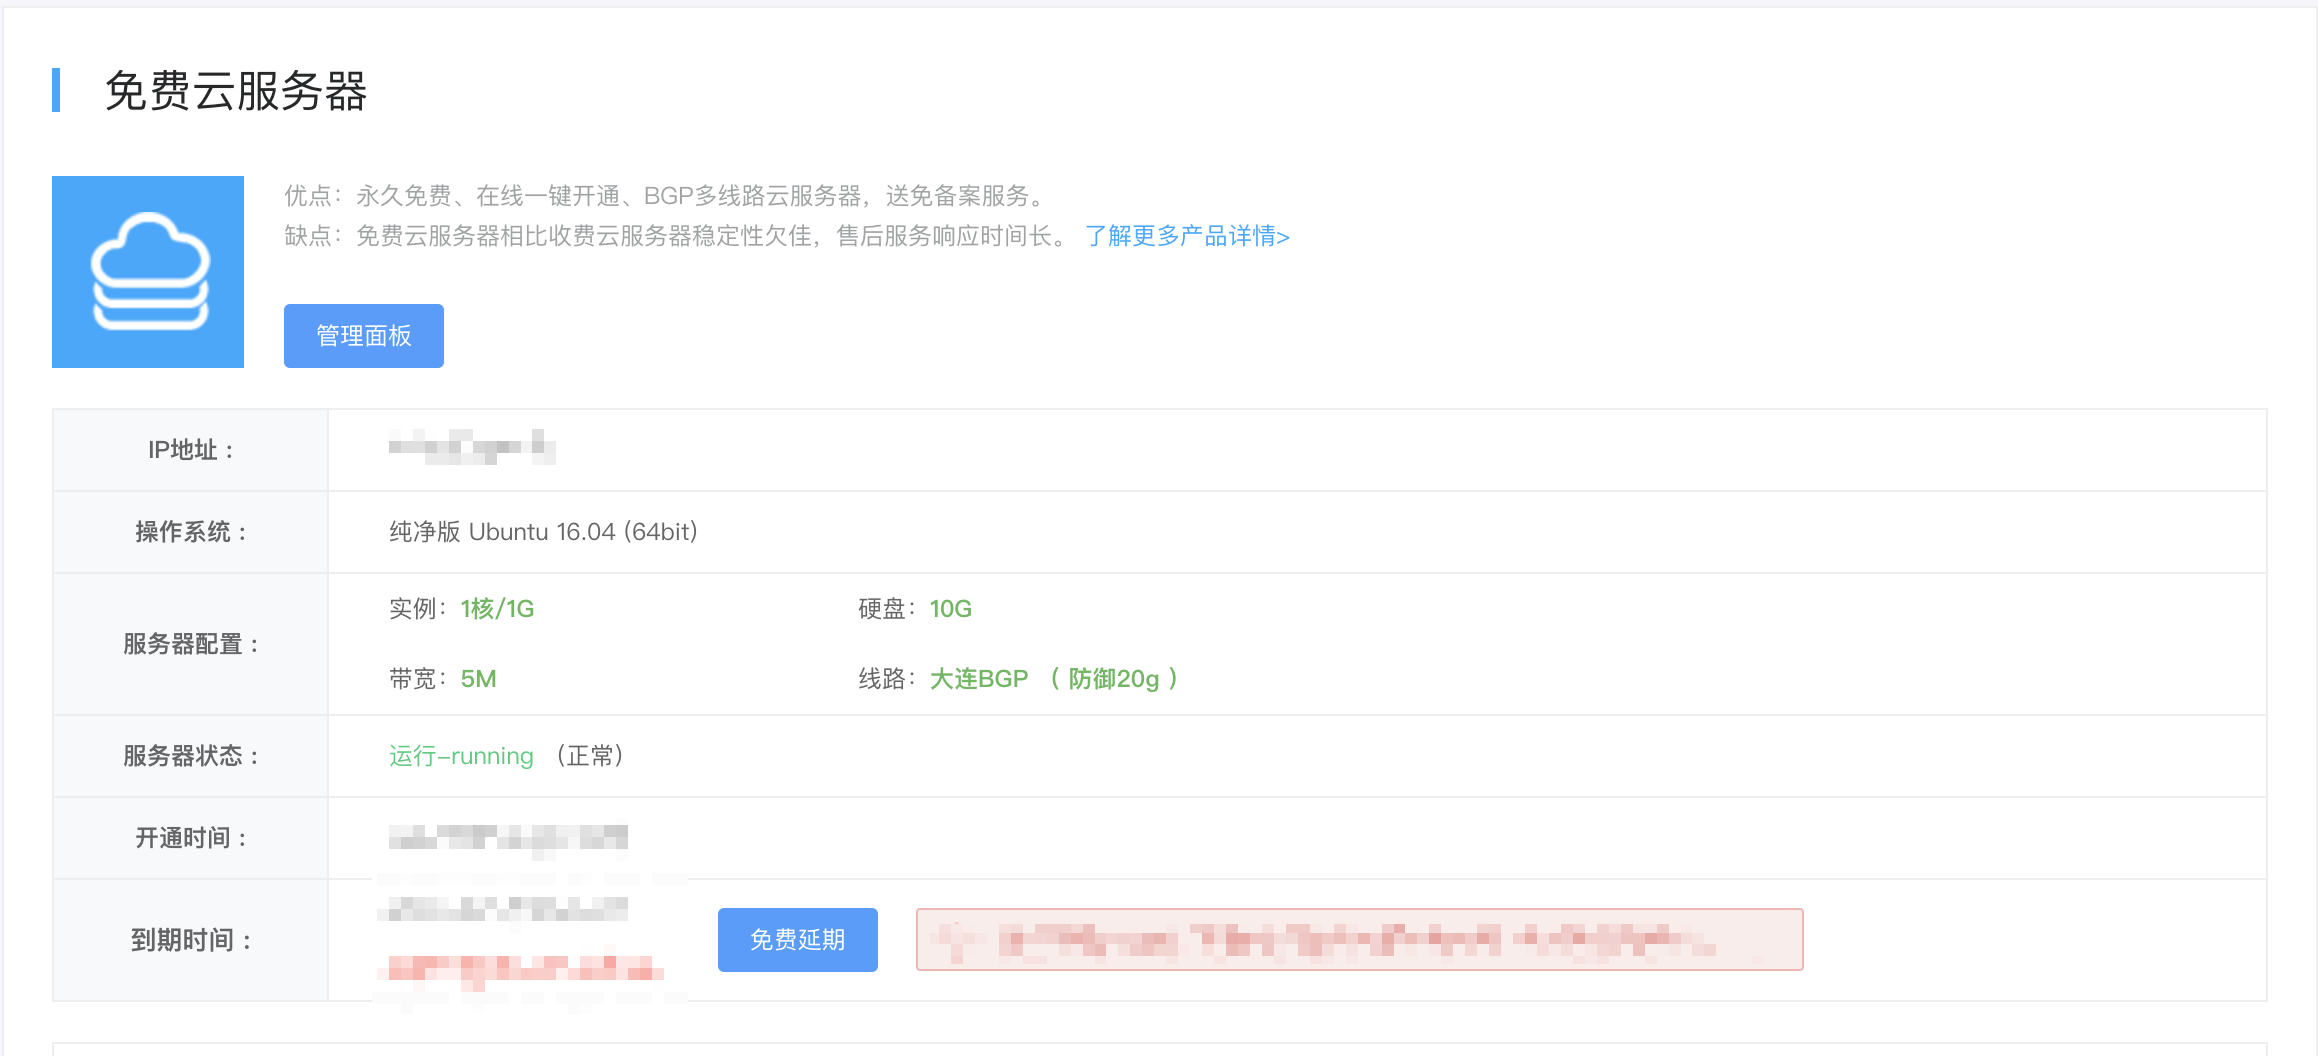Select the 免费云服务器 page heading

[x=236, y=91]
